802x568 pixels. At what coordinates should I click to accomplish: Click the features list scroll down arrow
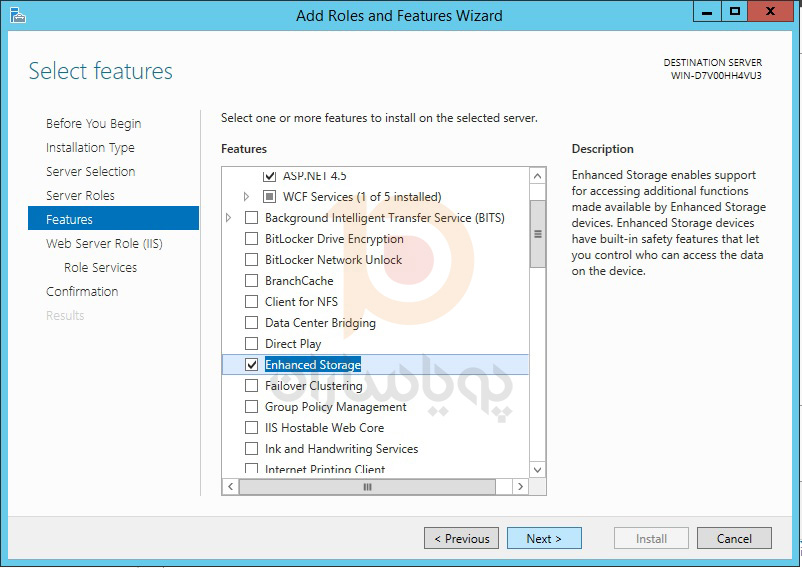pos(538,469)
